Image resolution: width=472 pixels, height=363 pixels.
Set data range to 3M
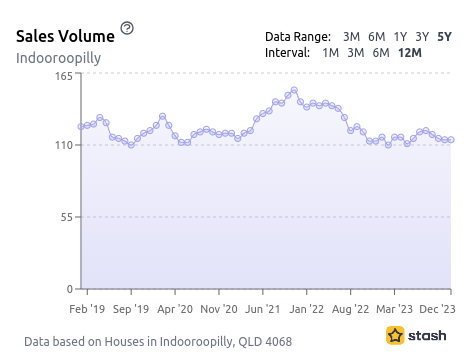[x=351, y=37]
